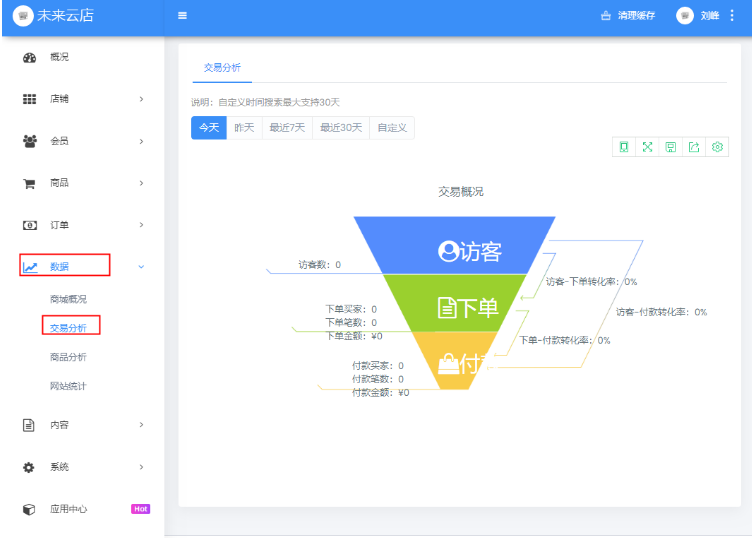752x538 pixels.
Task: Click the 订单 money icon
Action: click(x=30, y=225)
